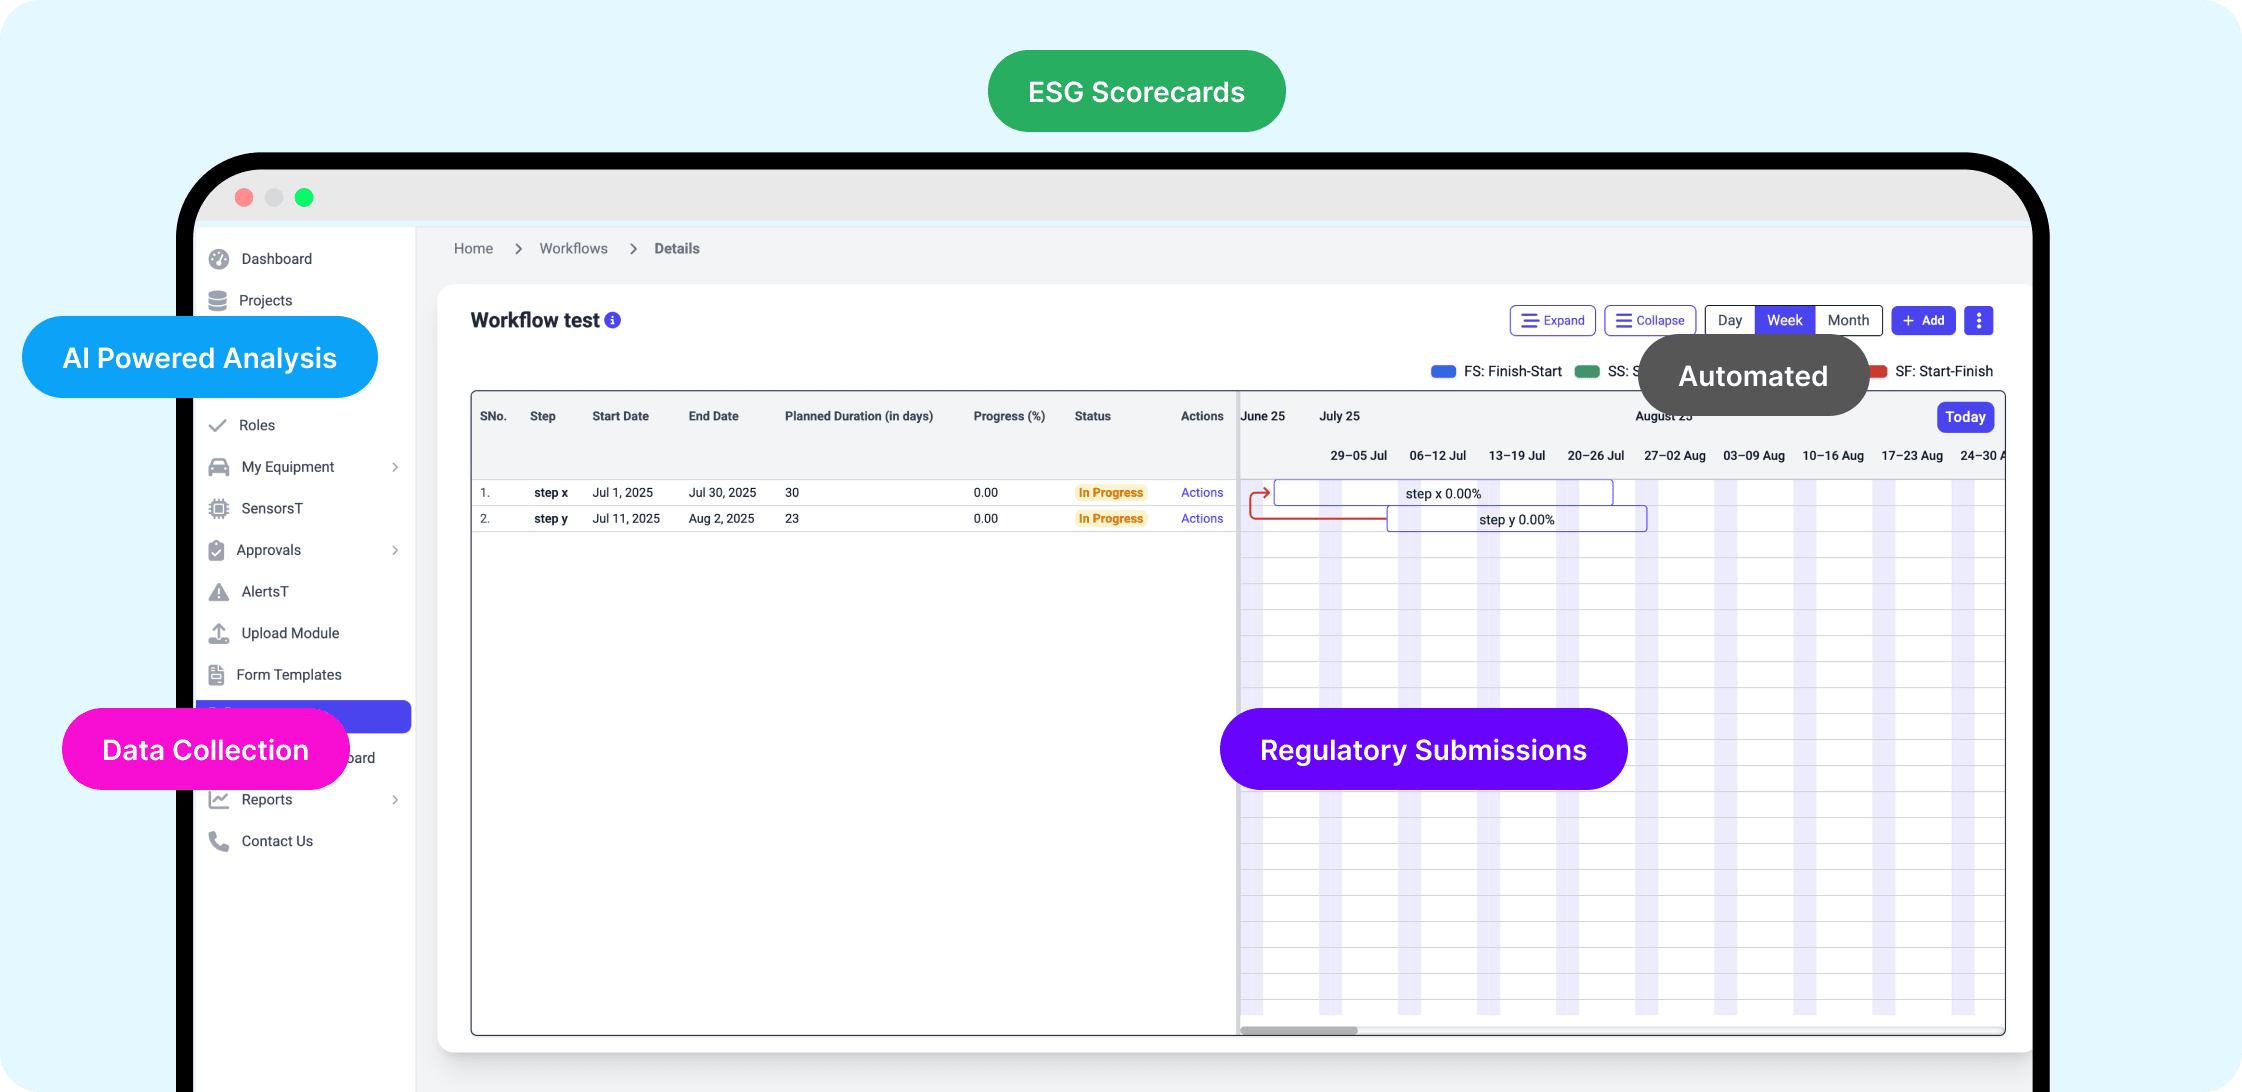Click the step x 0.00% Gantt bar

(1443, 493)
